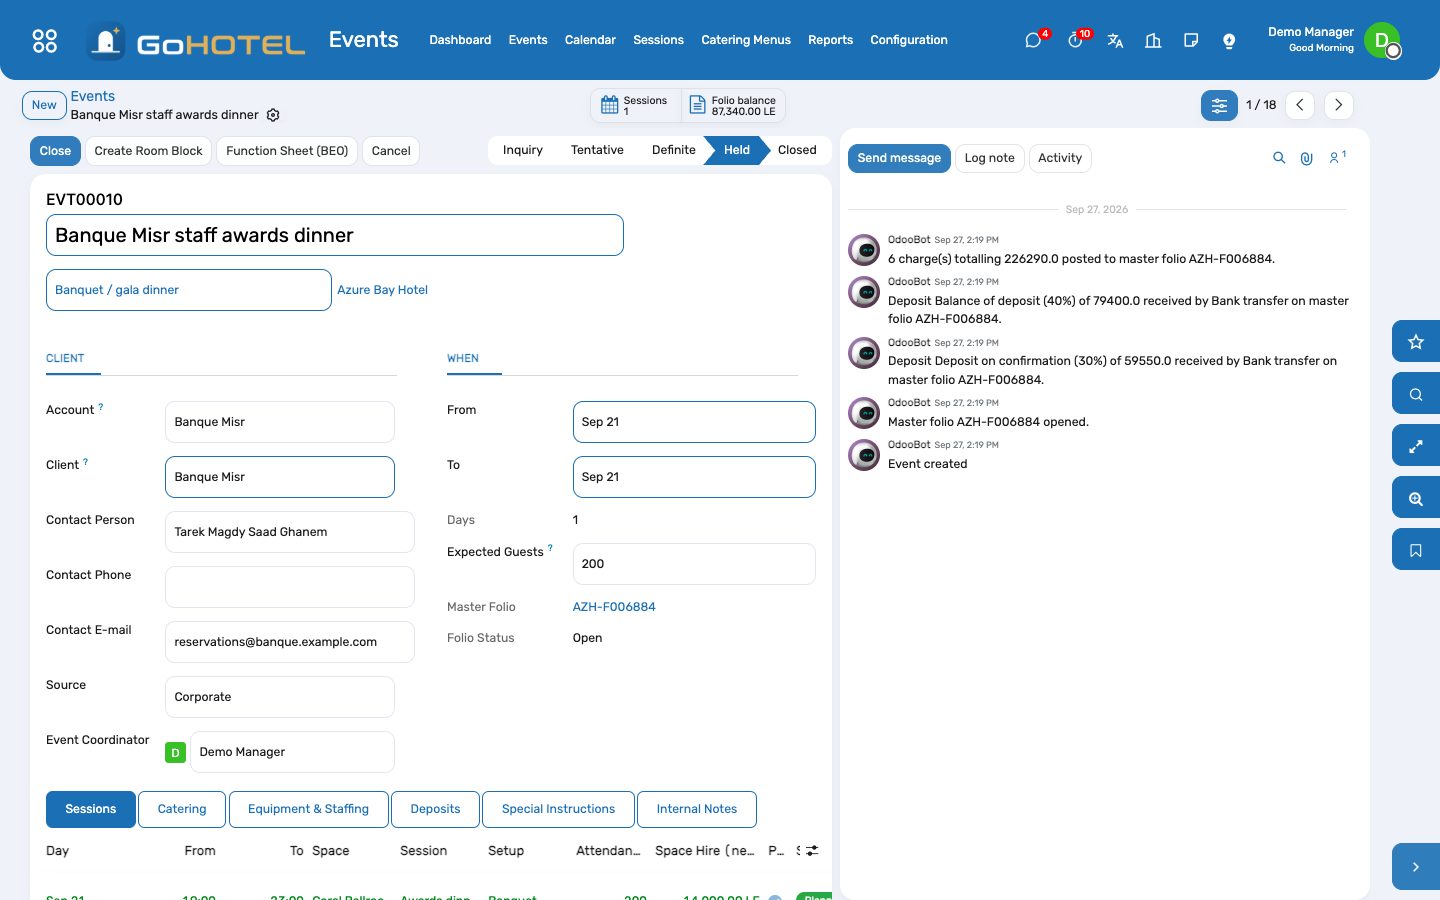Click the lightbulb tips icon
Viewport: 1440px width, 900px height.
[1229, 40]
